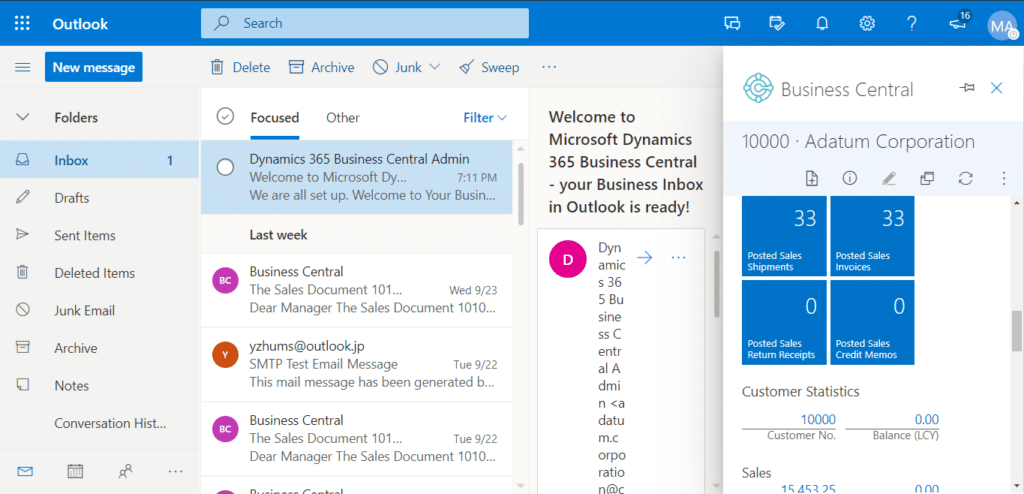Open the Sent Items folder

pyautogui.click(x=85, y=235)
